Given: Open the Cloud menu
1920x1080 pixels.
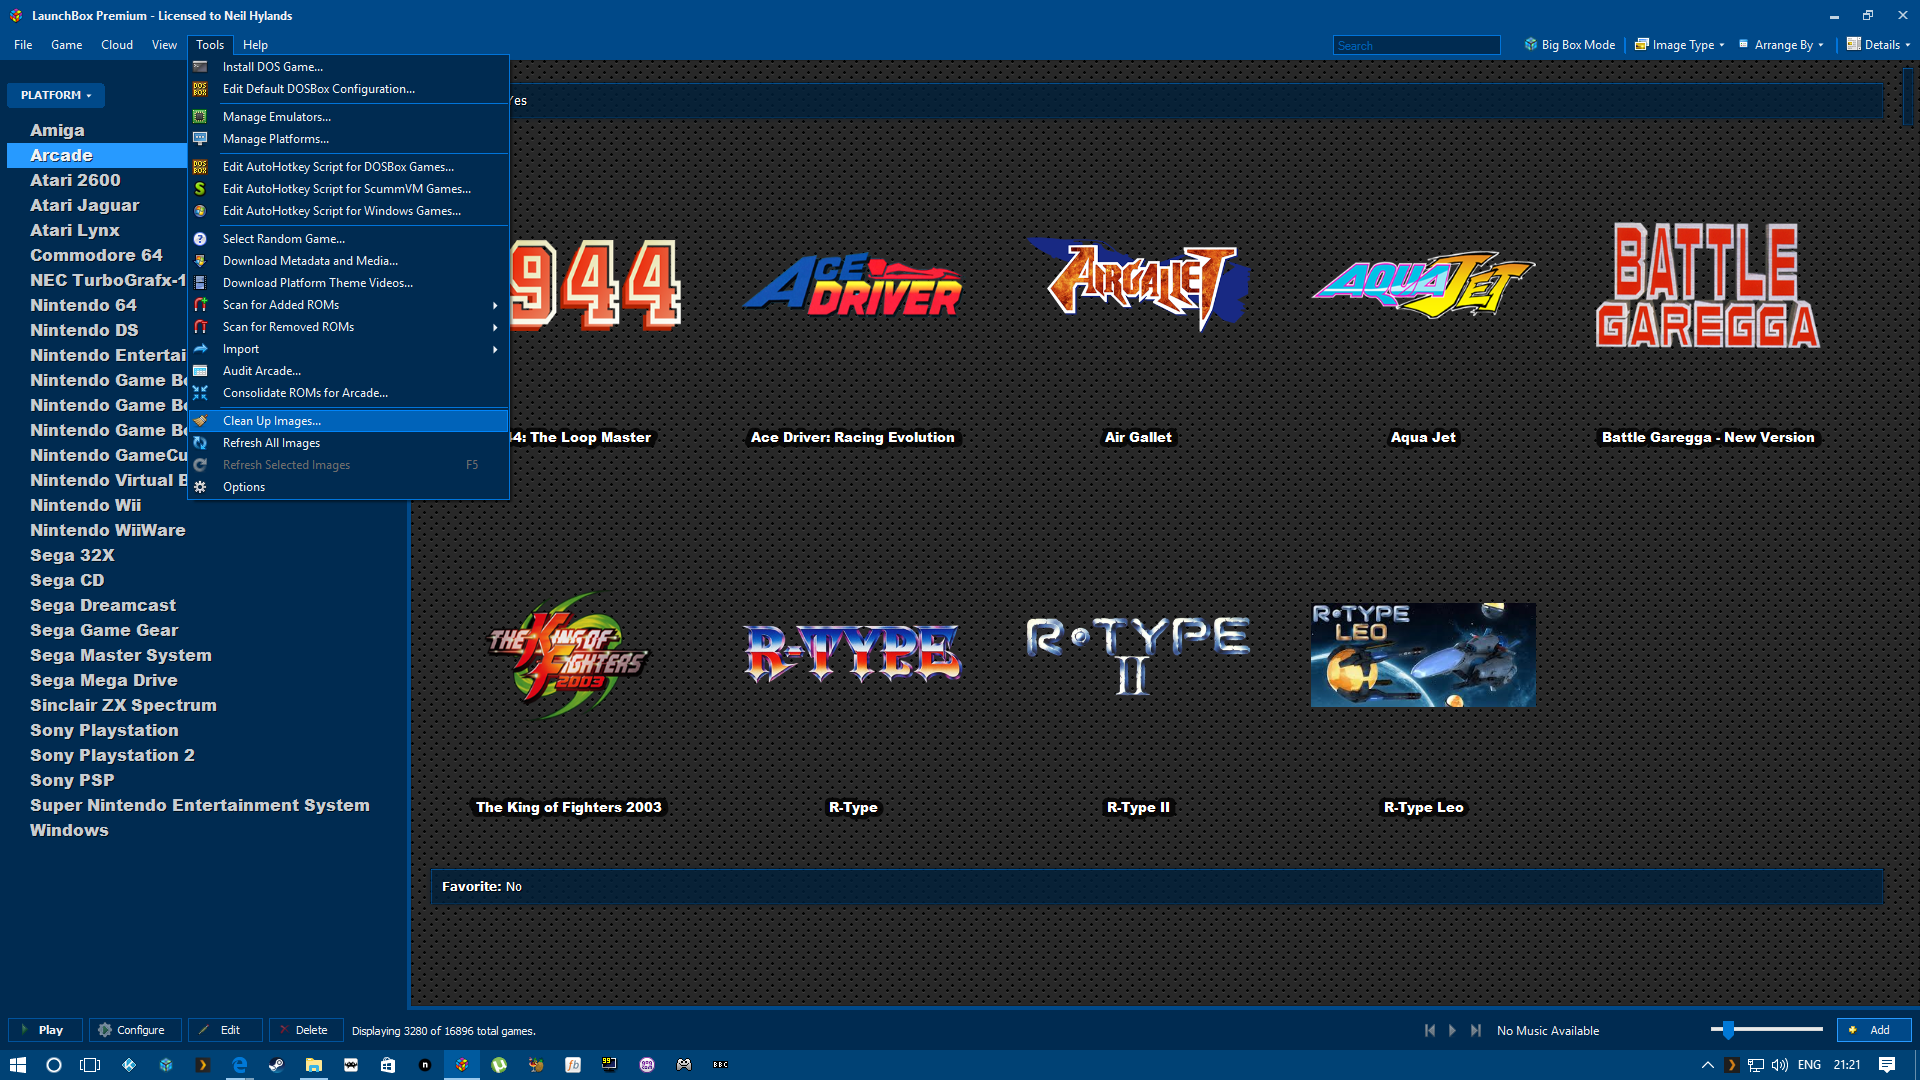Looking at the screenshot, I should pos(117,45).
